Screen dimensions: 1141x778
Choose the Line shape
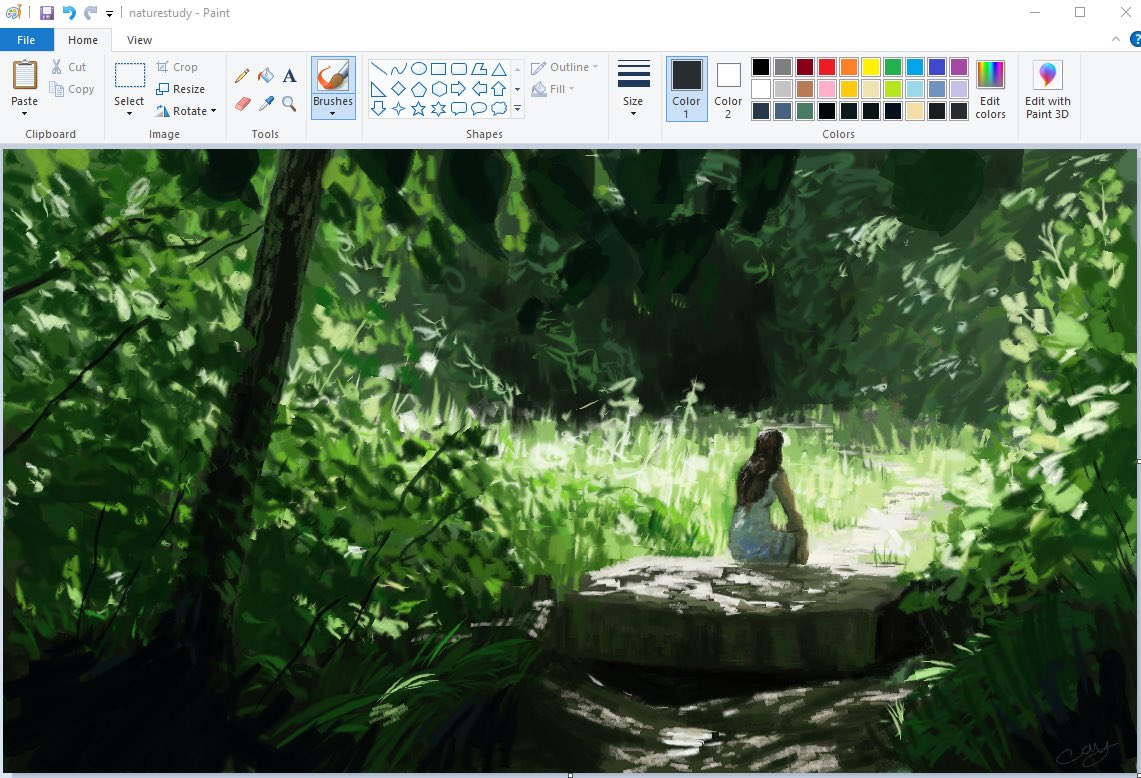click(x=378, y=69)
